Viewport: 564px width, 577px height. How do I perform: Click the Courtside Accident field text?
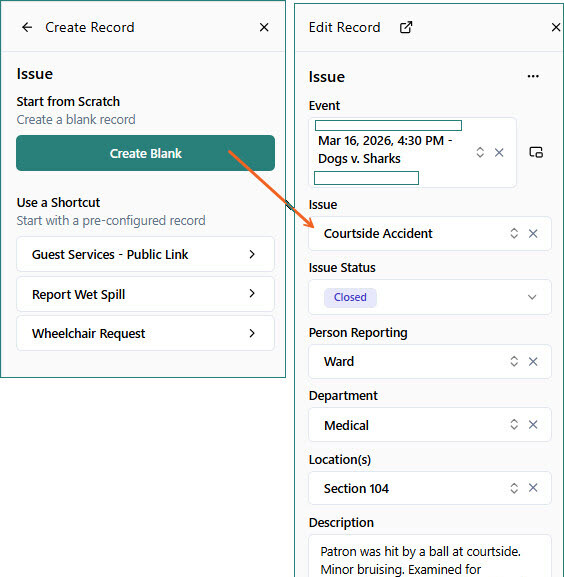pos(378,234)
